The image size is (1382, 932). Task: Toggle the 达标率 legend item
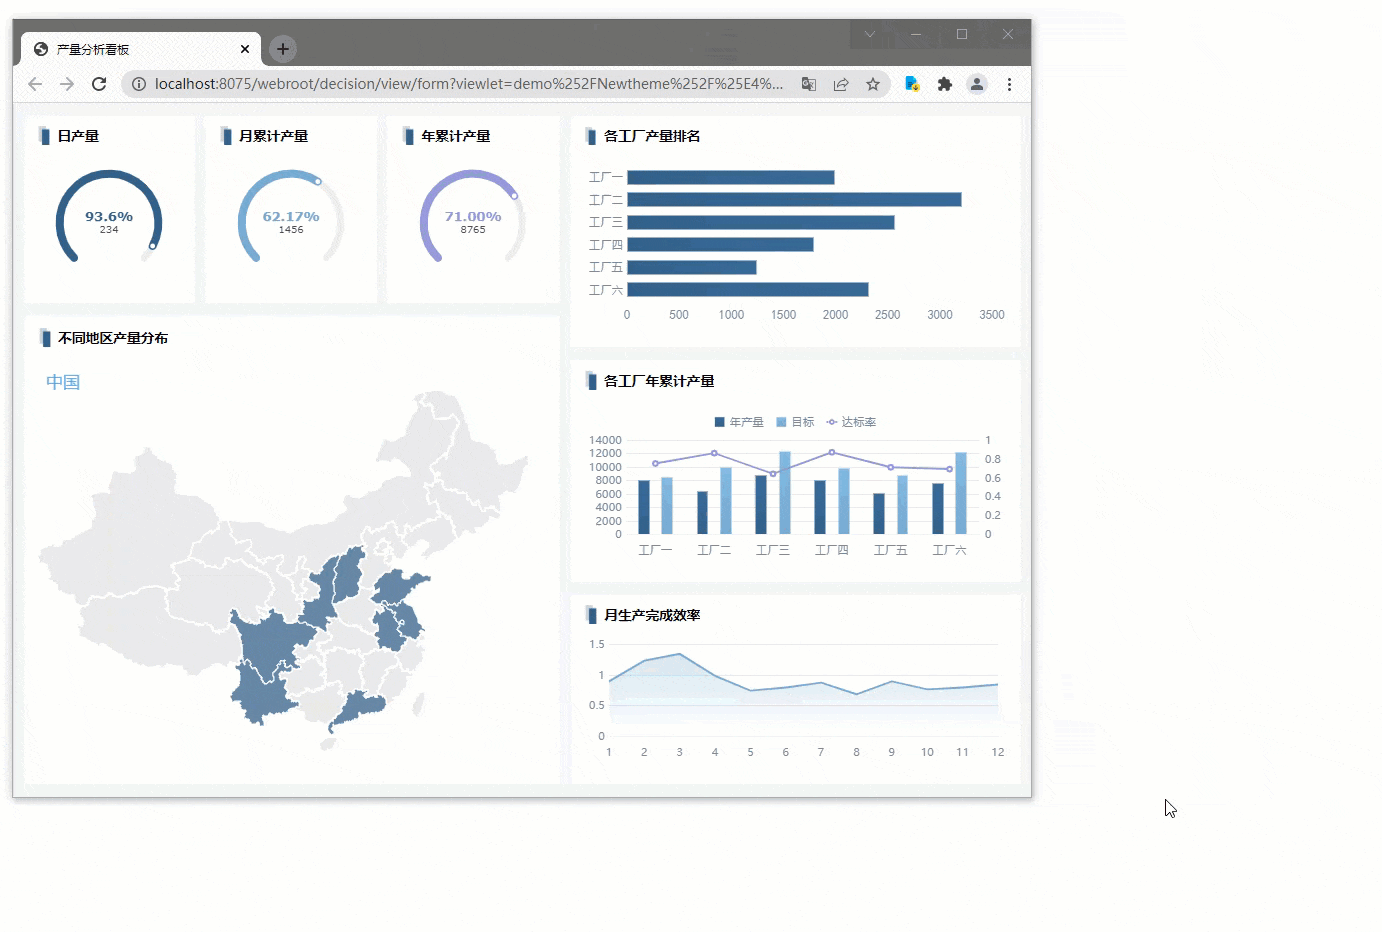pyautogui.click(x=851, y=422)
